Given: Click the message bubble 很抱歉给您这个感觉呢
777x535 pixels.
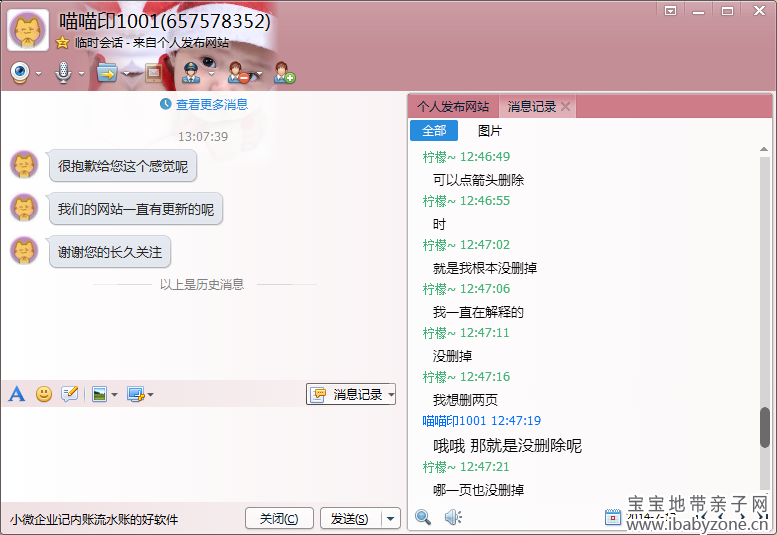Looking at the screenshot, I should [x=122, y=166].
